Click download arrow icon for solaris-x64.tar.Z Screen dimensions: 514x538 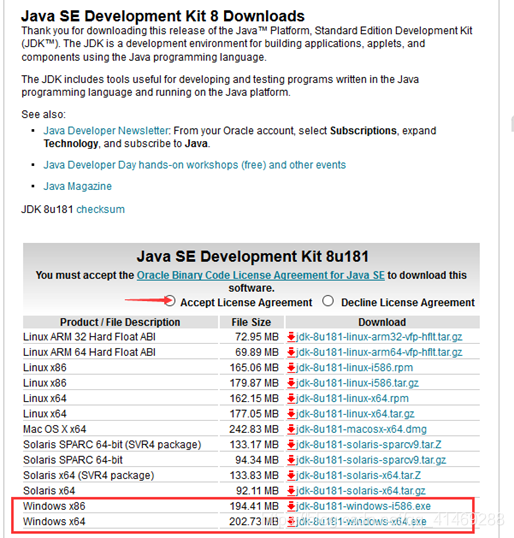pos(291,476)
